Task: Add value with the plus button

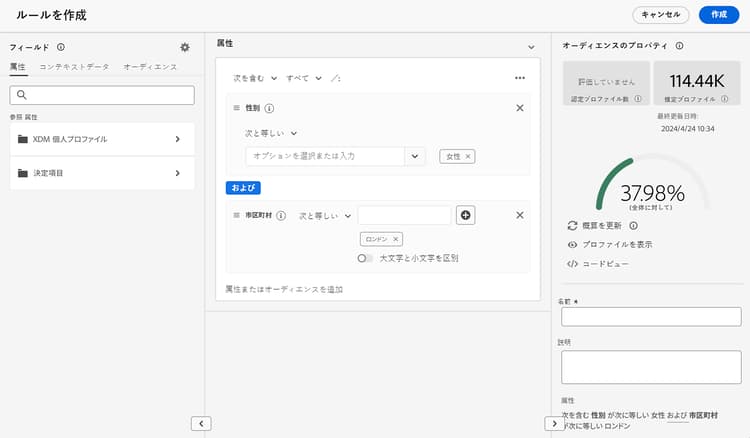Action: tap(465, 215)
